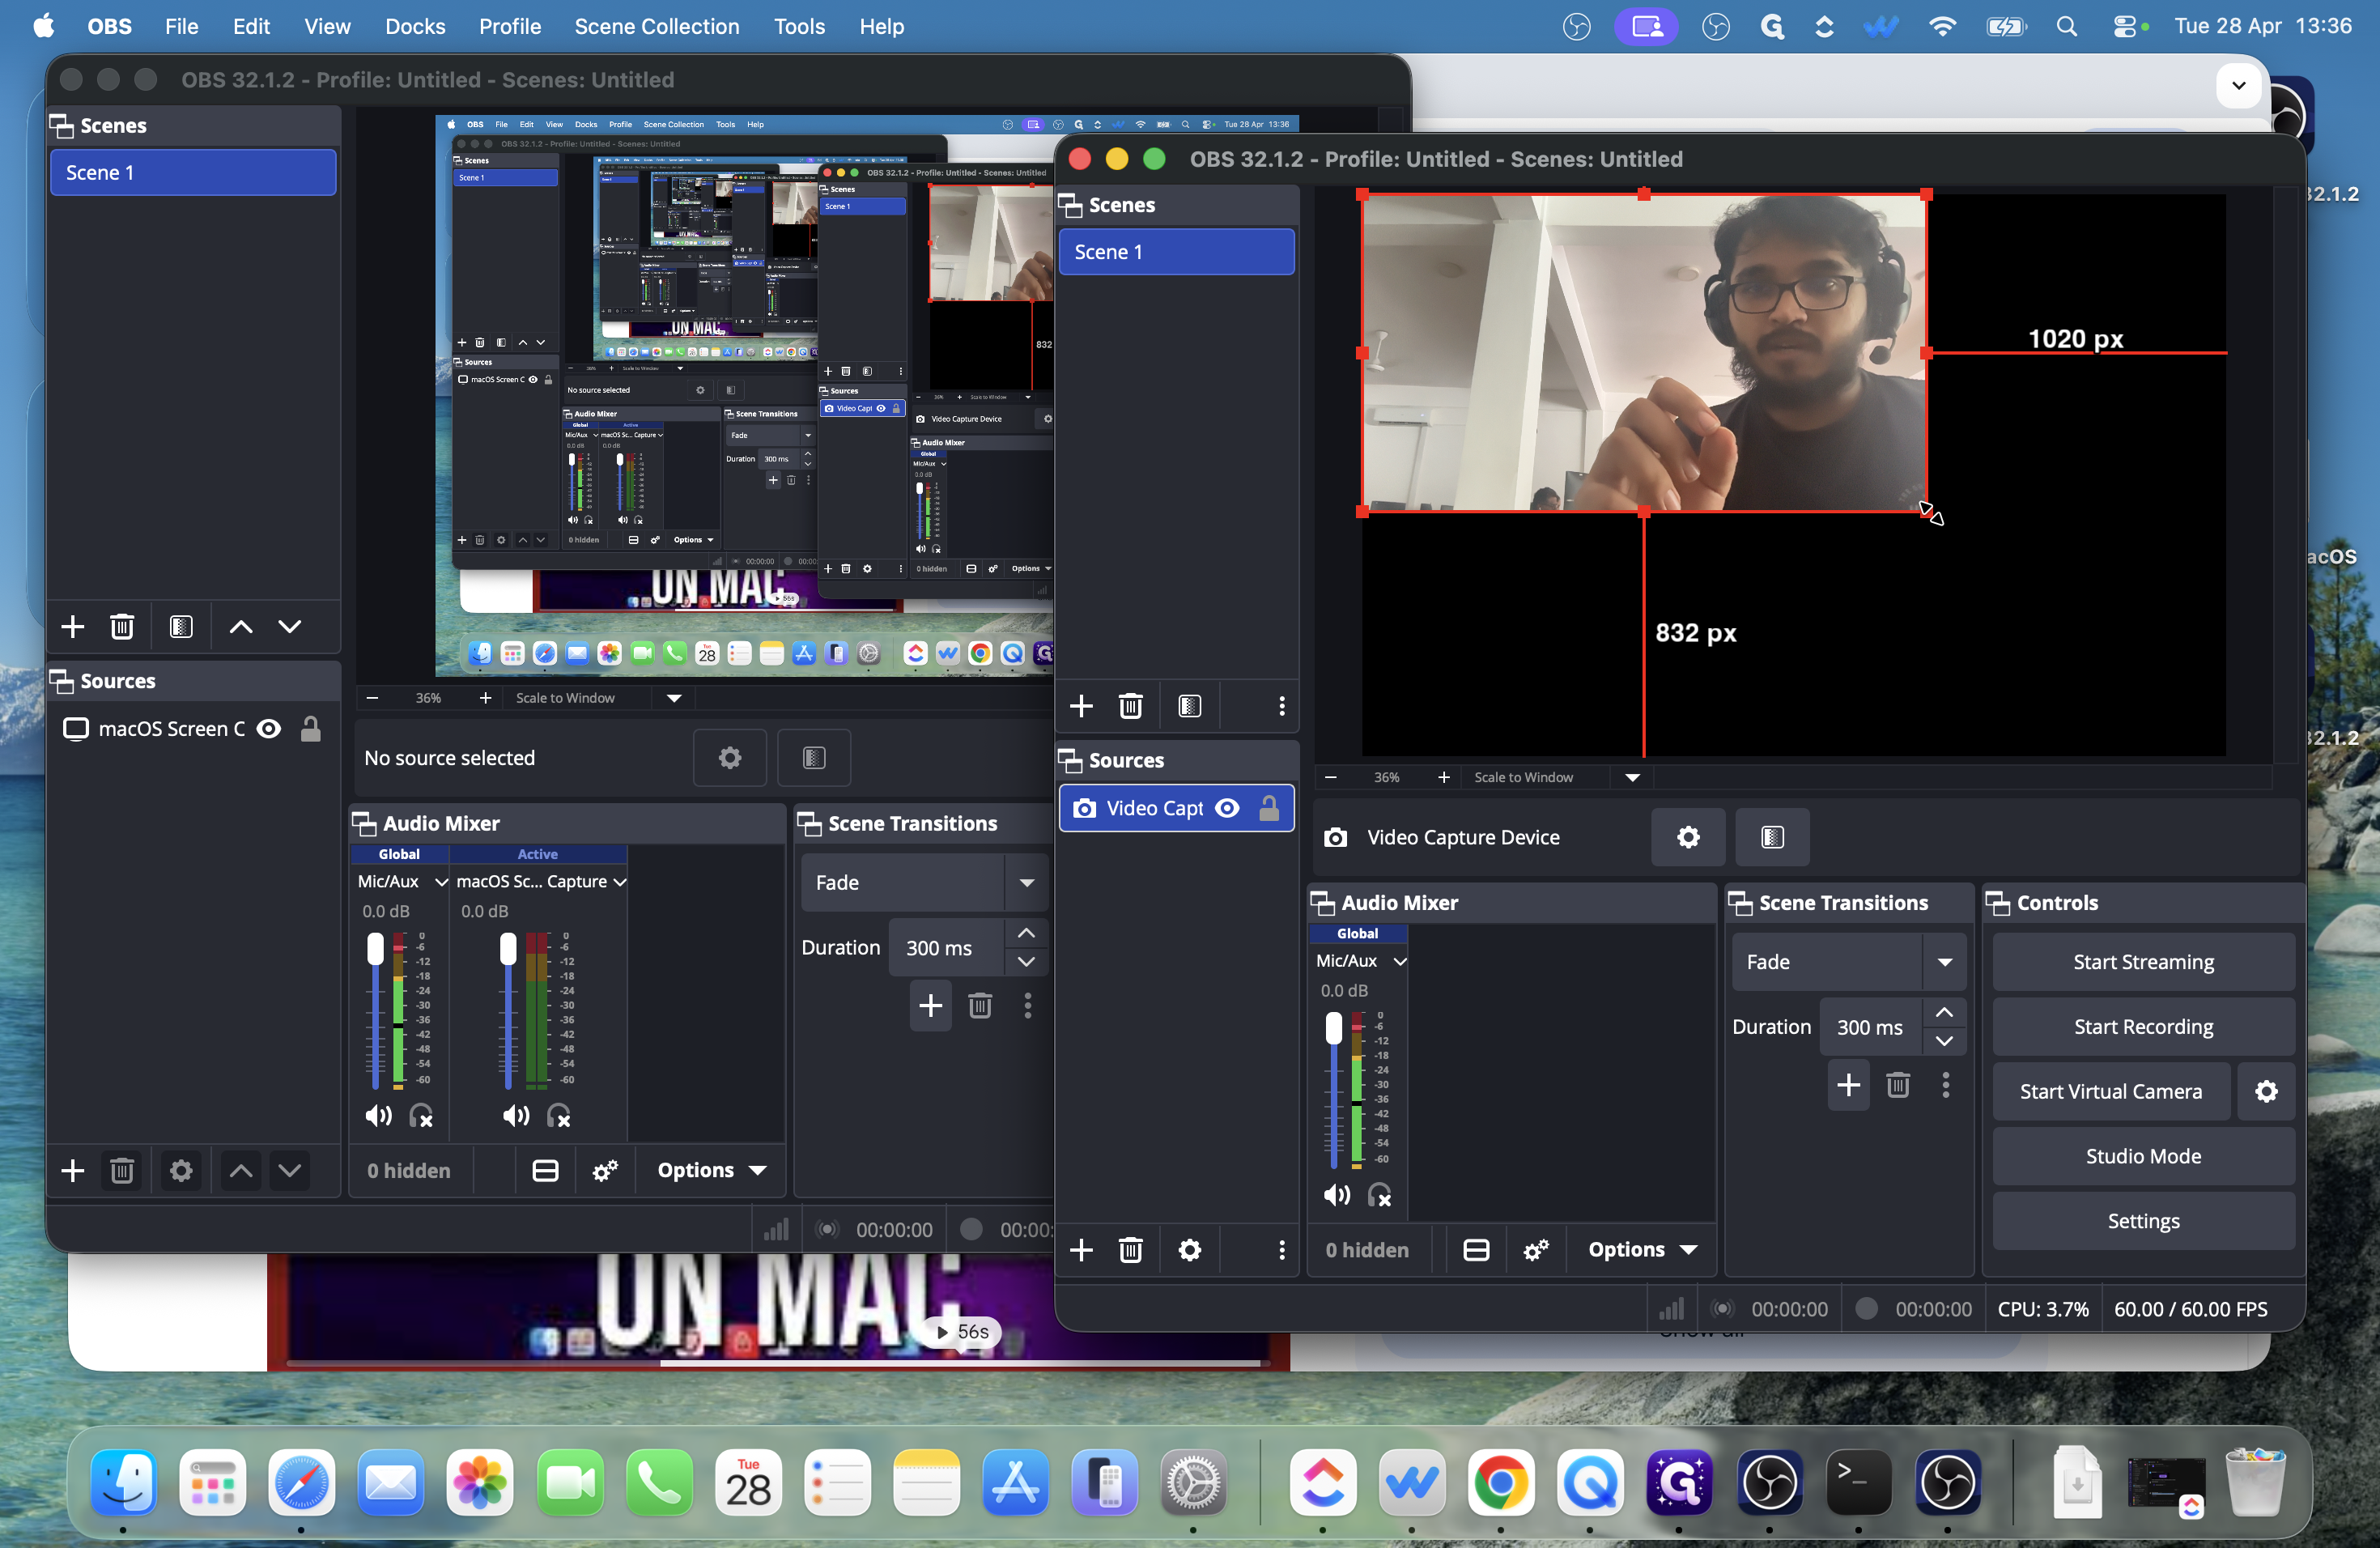The width and height of the screenshot is (2380, 1548).
Task: Expand macOS Sc... Capture channel menu
Action: tap(619, 882)
